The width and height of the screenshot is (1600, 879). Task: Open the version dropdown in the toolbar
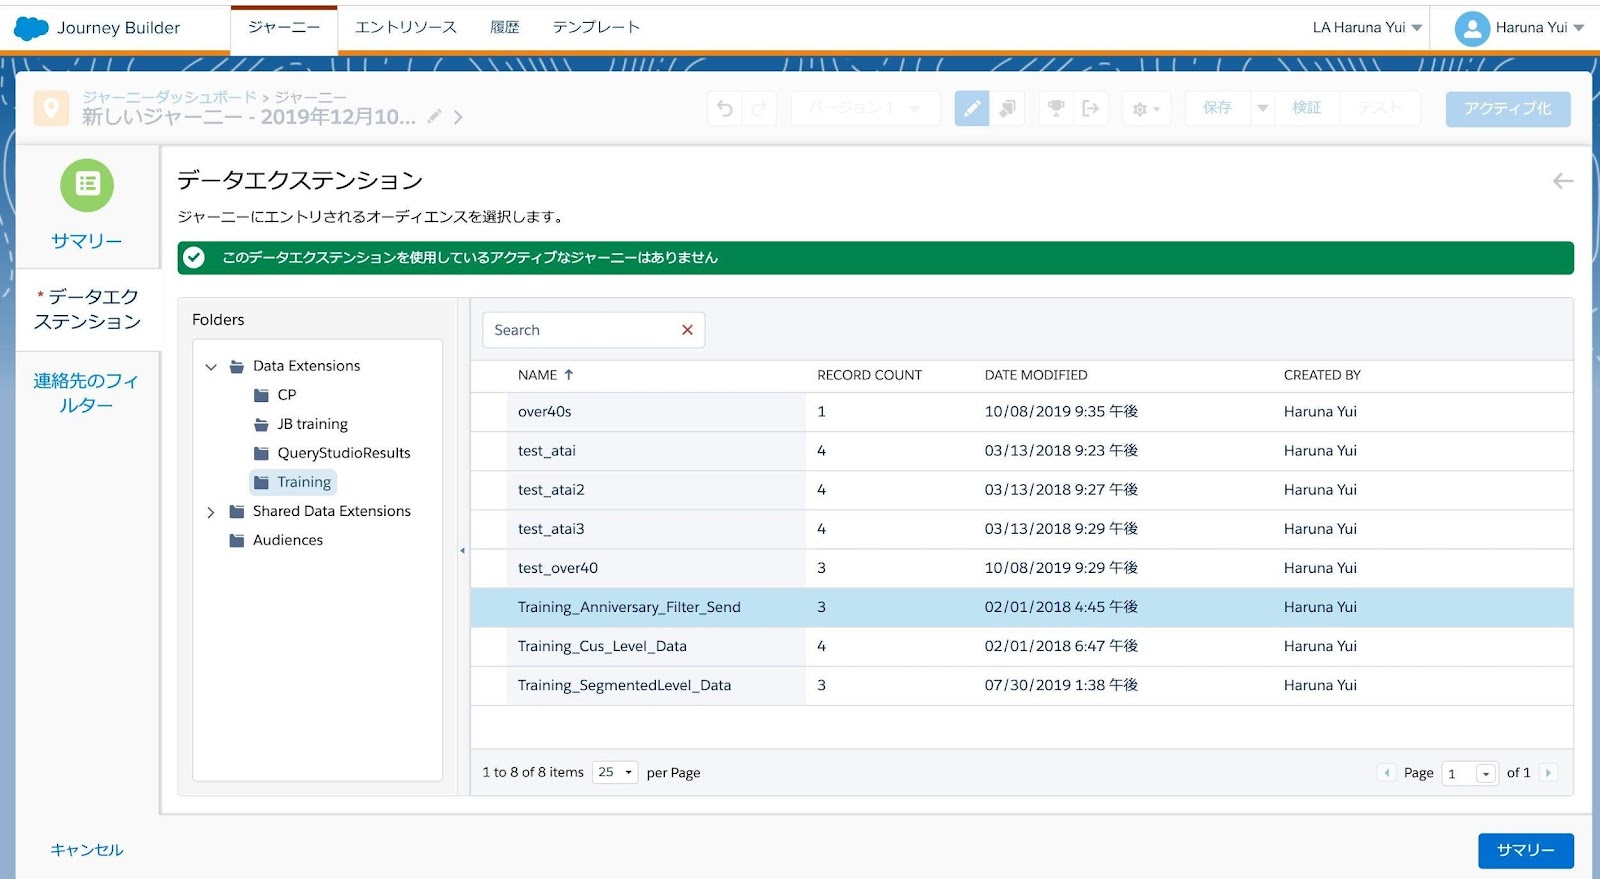point(865,108)
